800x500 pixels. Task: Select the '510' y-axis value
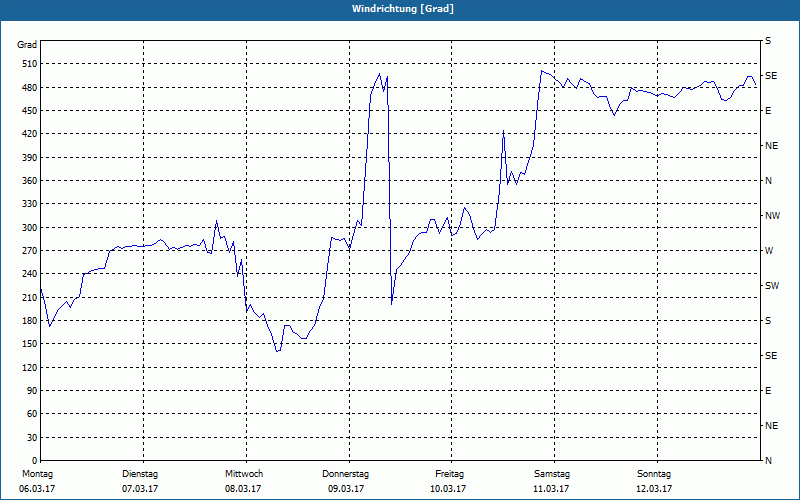tap(30, 64)
